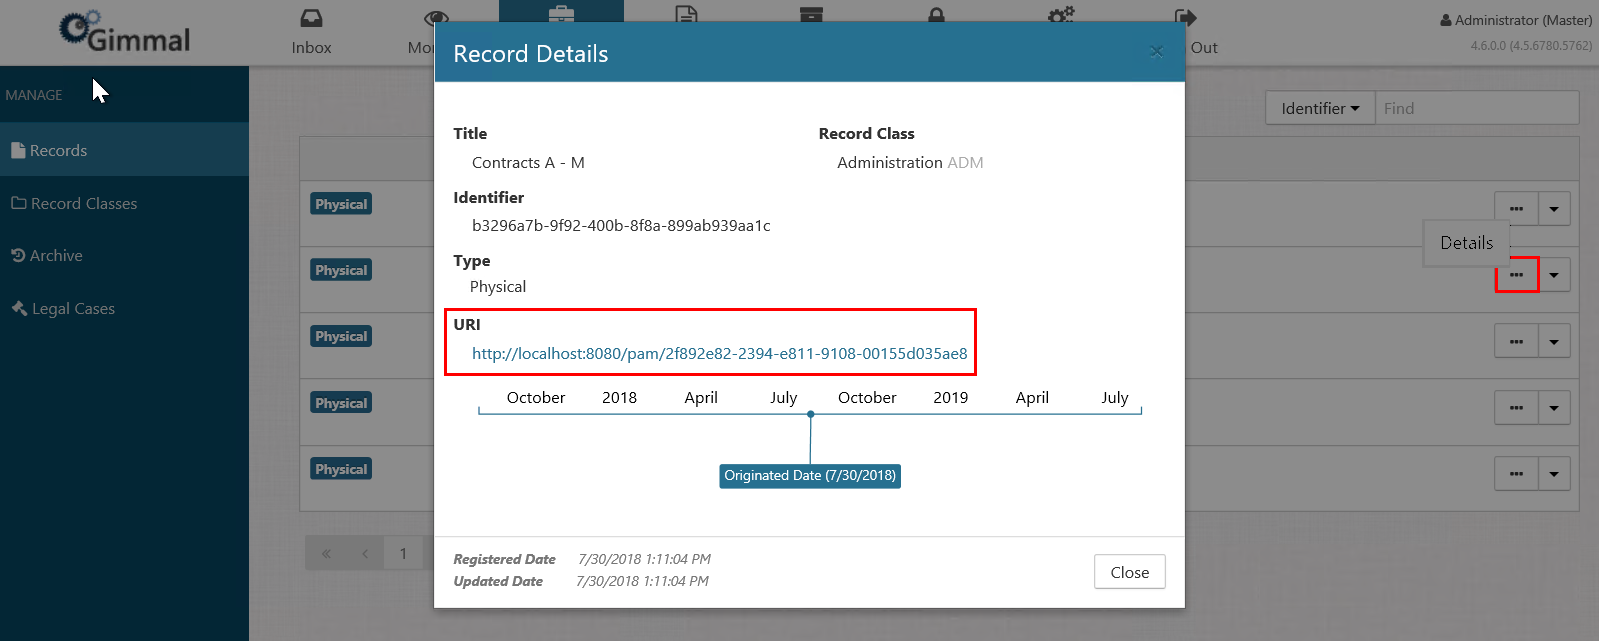
Task: Open Record Classes in the sidebar
Action: coord(83,204)
